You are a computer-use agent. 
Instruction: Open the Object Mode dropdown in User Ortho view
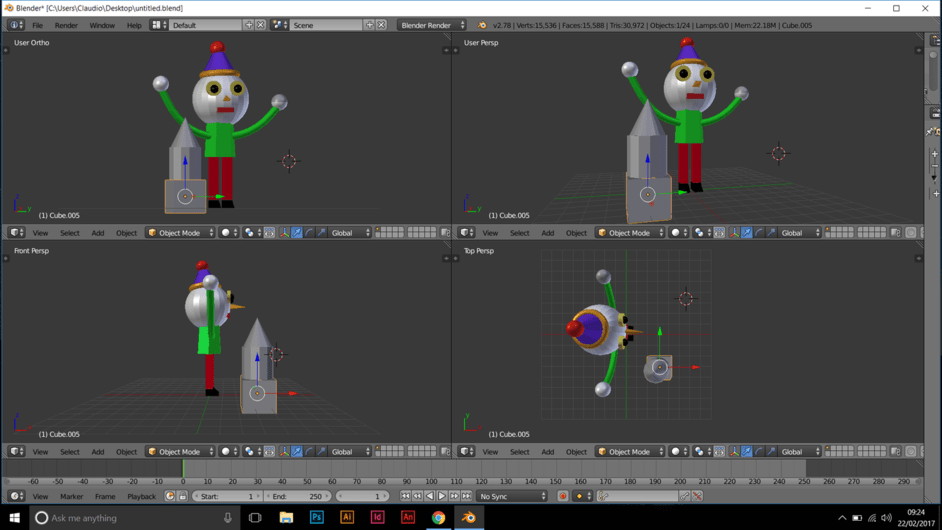[x=180, y=233]
